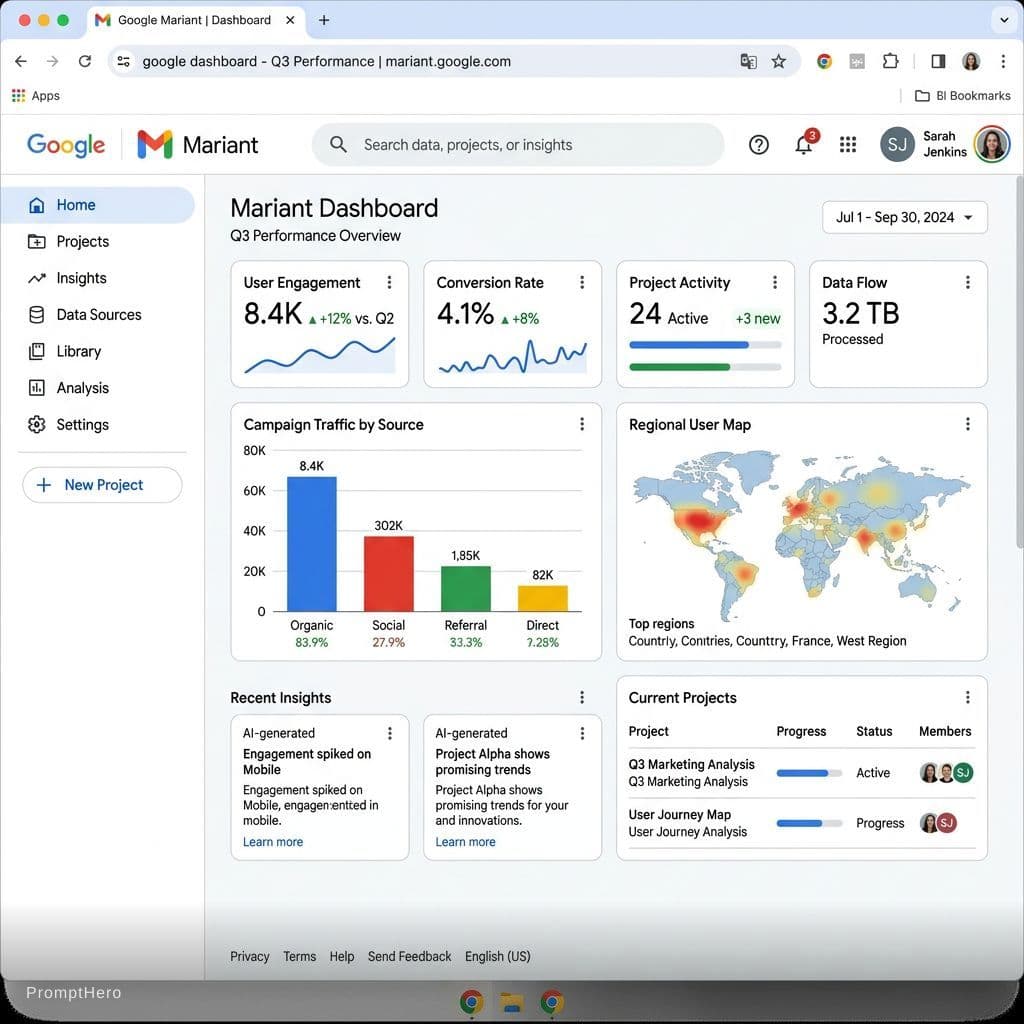This screenshot has width=1024, height=1024.
Task: Click Q3 Marketing Analysis progress bar
Action: [809, 773]
